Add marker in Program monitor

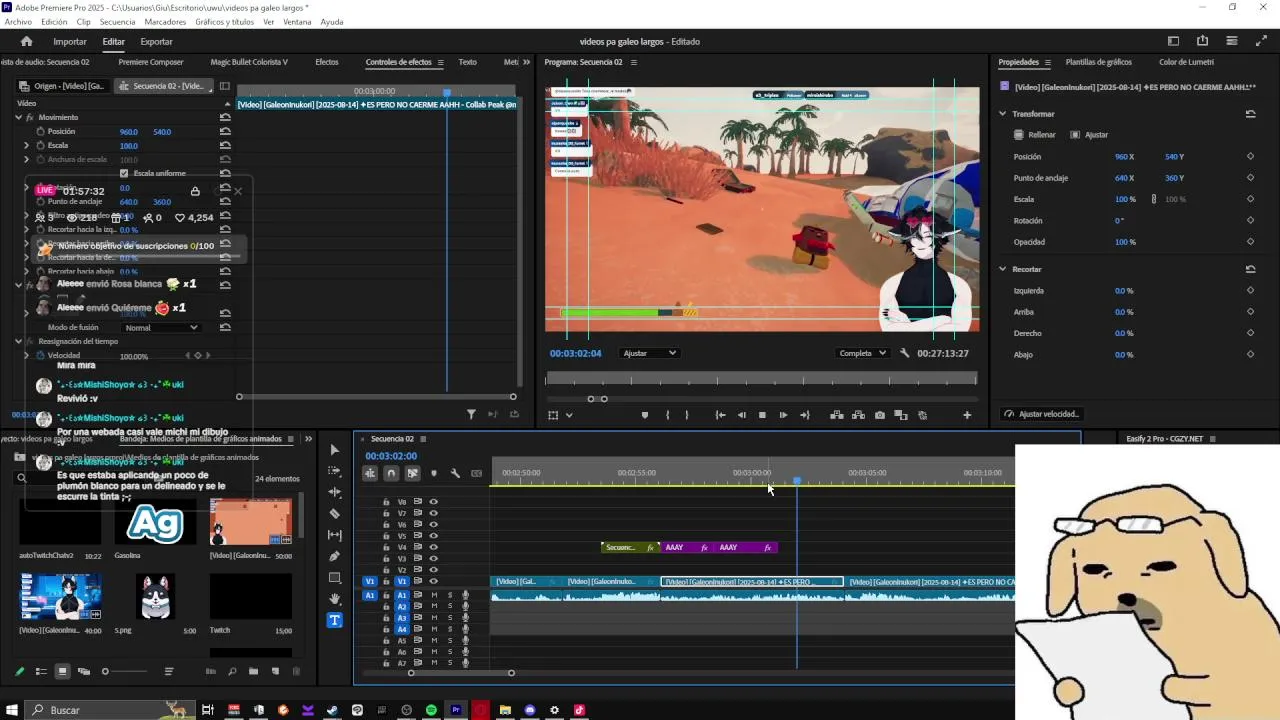[x=644, y=415]
